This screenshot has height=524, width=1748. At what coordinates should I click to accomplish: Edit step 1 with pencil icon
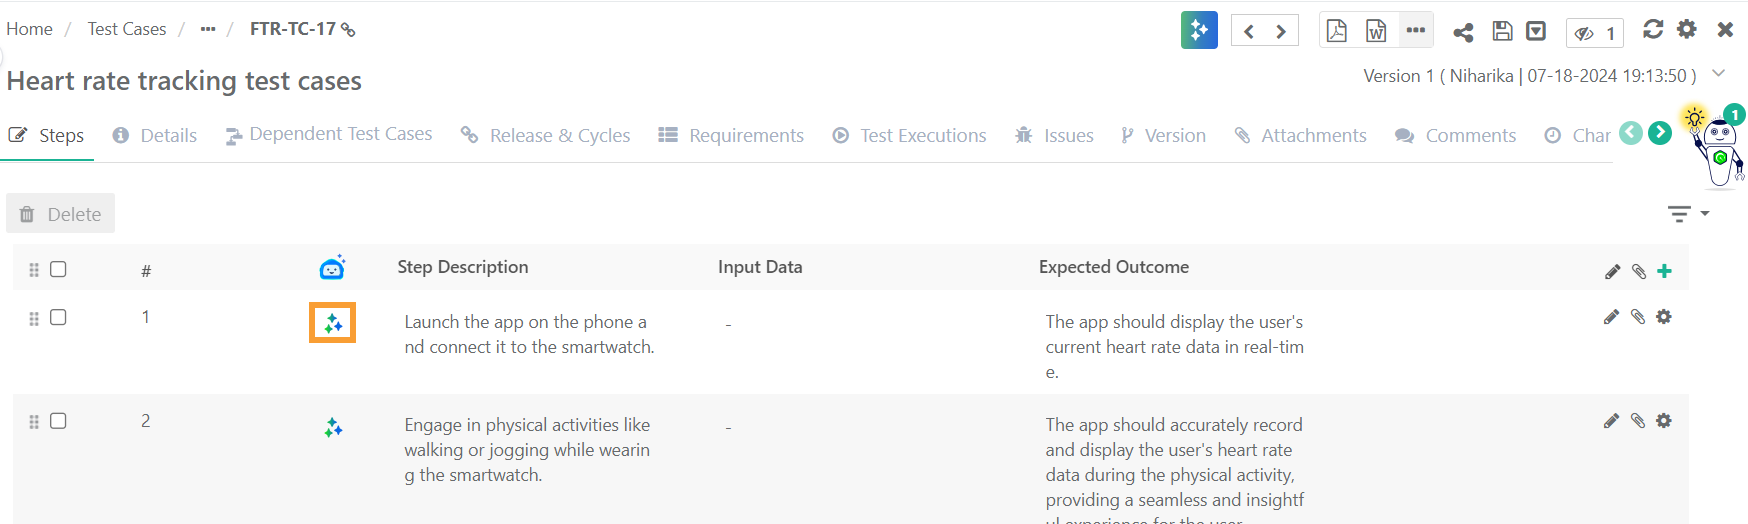point(1611,317)
